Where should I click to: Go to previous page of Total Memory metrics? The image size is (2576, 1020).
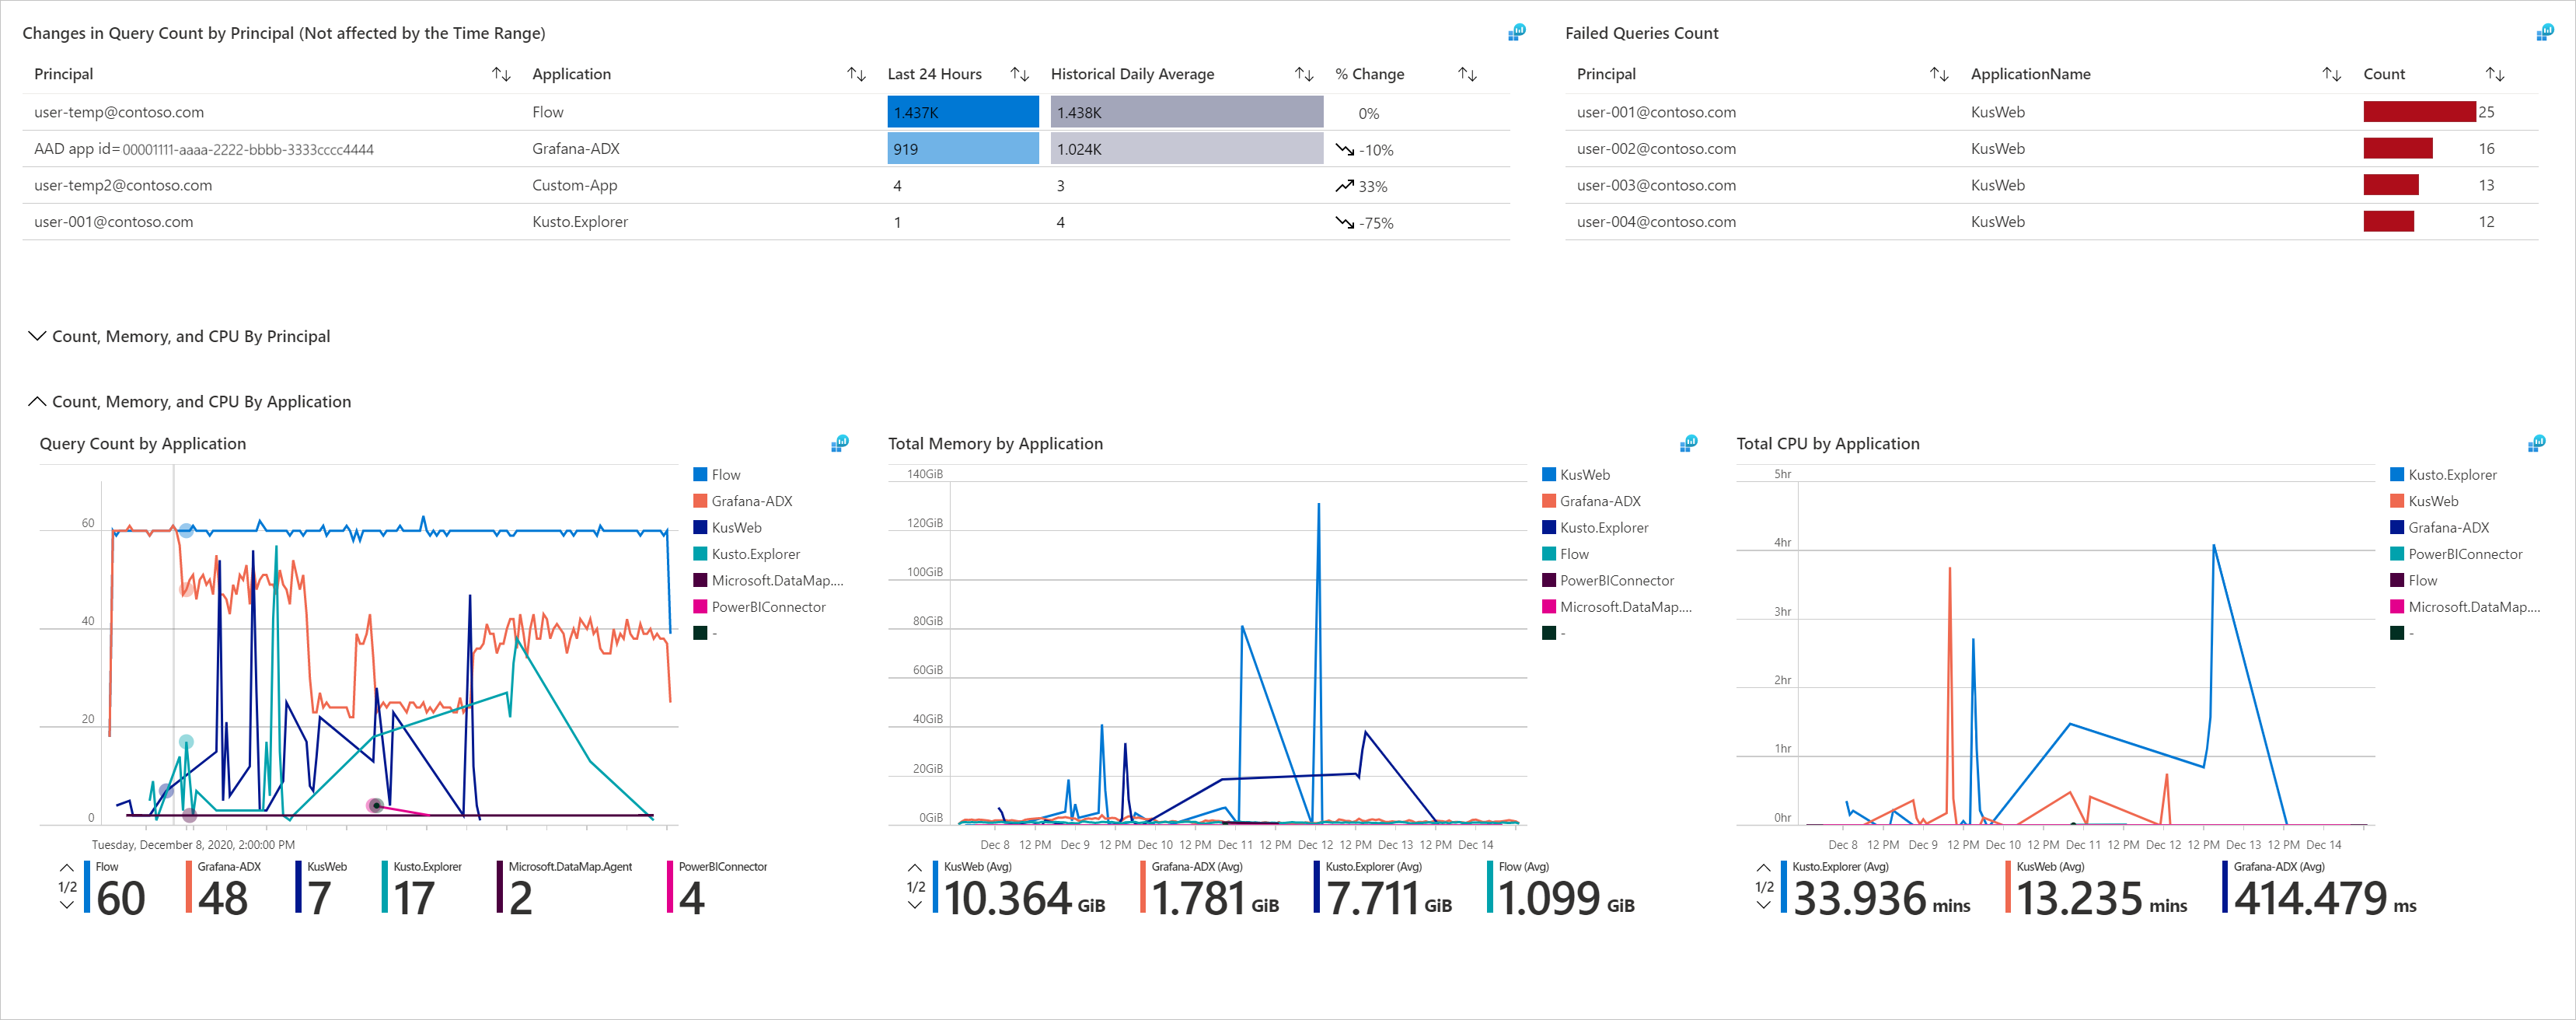(915, 867)
